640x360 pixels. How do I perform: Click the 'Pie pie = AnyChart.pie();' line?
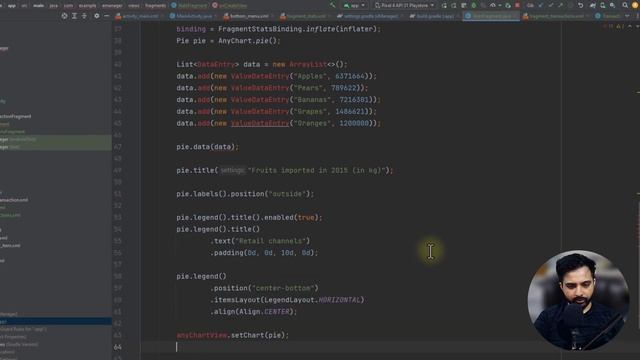point(229,41)
